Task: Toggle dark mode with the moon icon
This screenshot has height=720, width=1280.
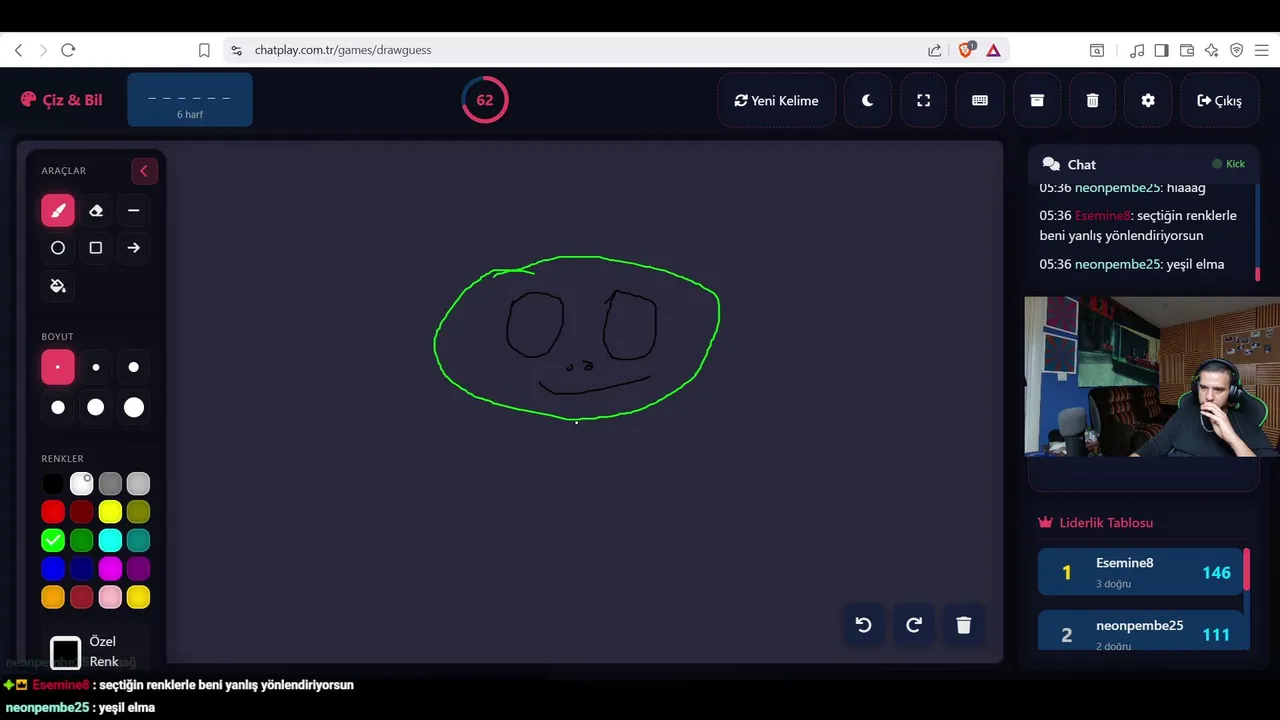Action: [868, 100]
